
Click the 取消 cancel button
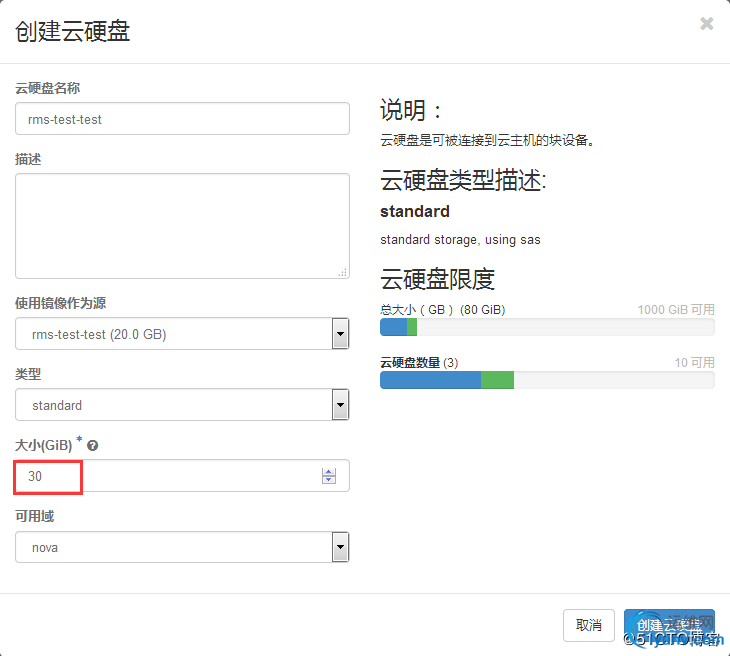click(589, 625)
